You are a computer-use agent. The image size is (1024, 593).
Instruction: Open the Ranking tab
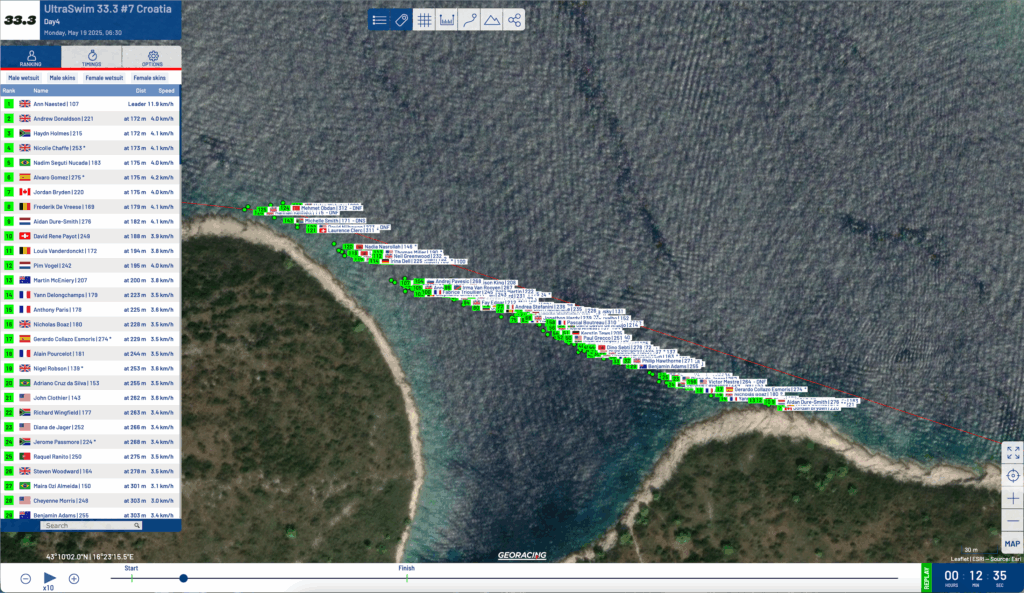coord(31,57)
